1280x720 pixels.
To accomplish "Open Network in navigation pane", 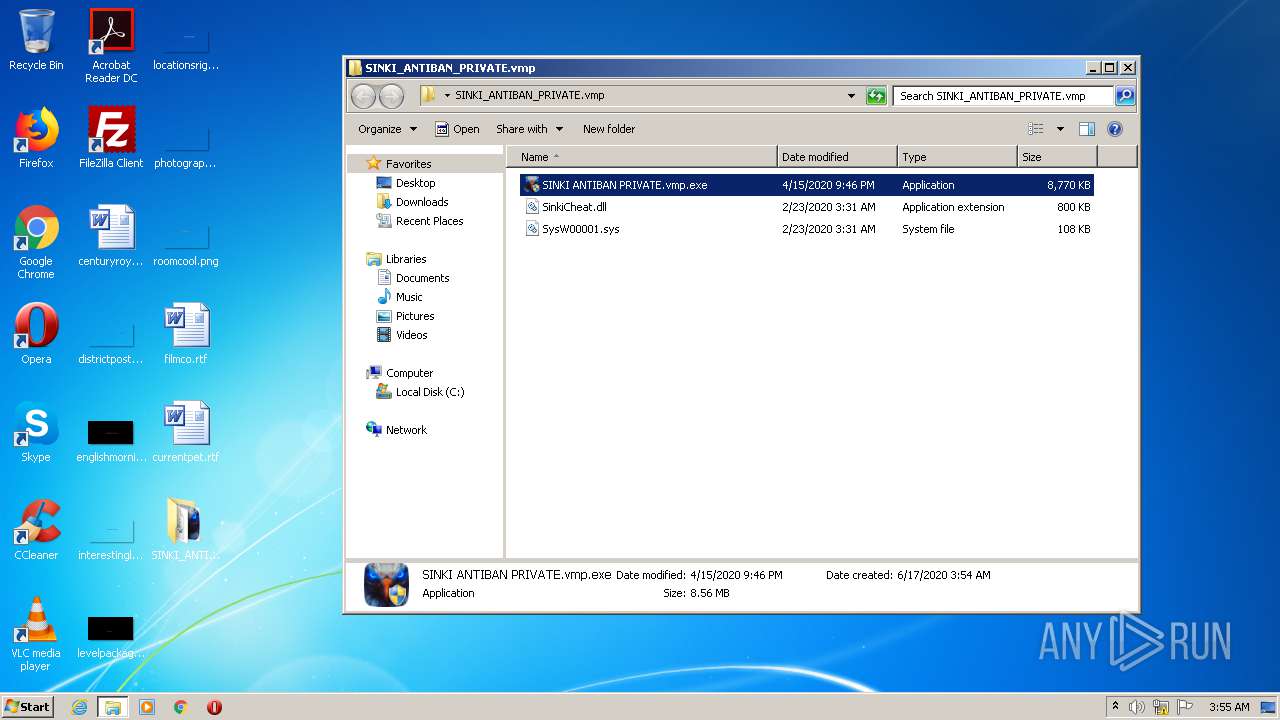I will pyautogui.click(x=406, y=430).
